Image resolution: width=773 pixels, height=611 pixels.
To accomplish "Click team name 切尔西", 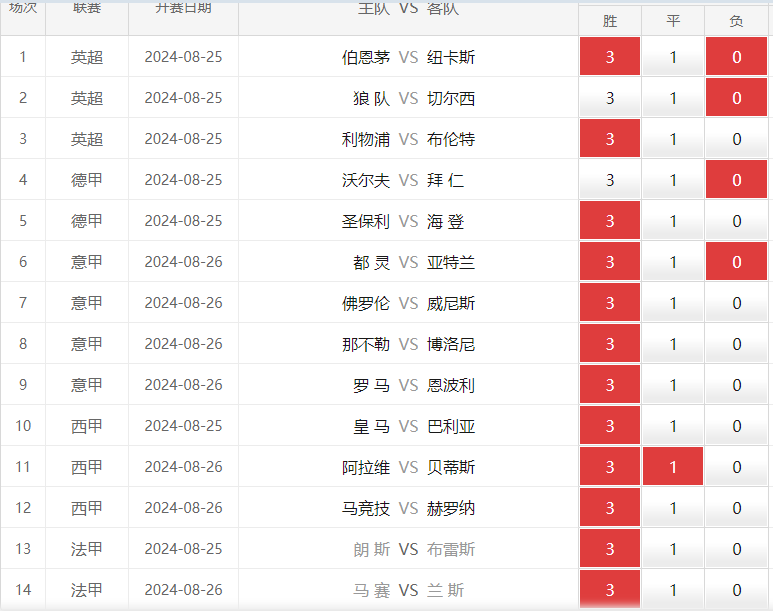I will tap(451, 98).
